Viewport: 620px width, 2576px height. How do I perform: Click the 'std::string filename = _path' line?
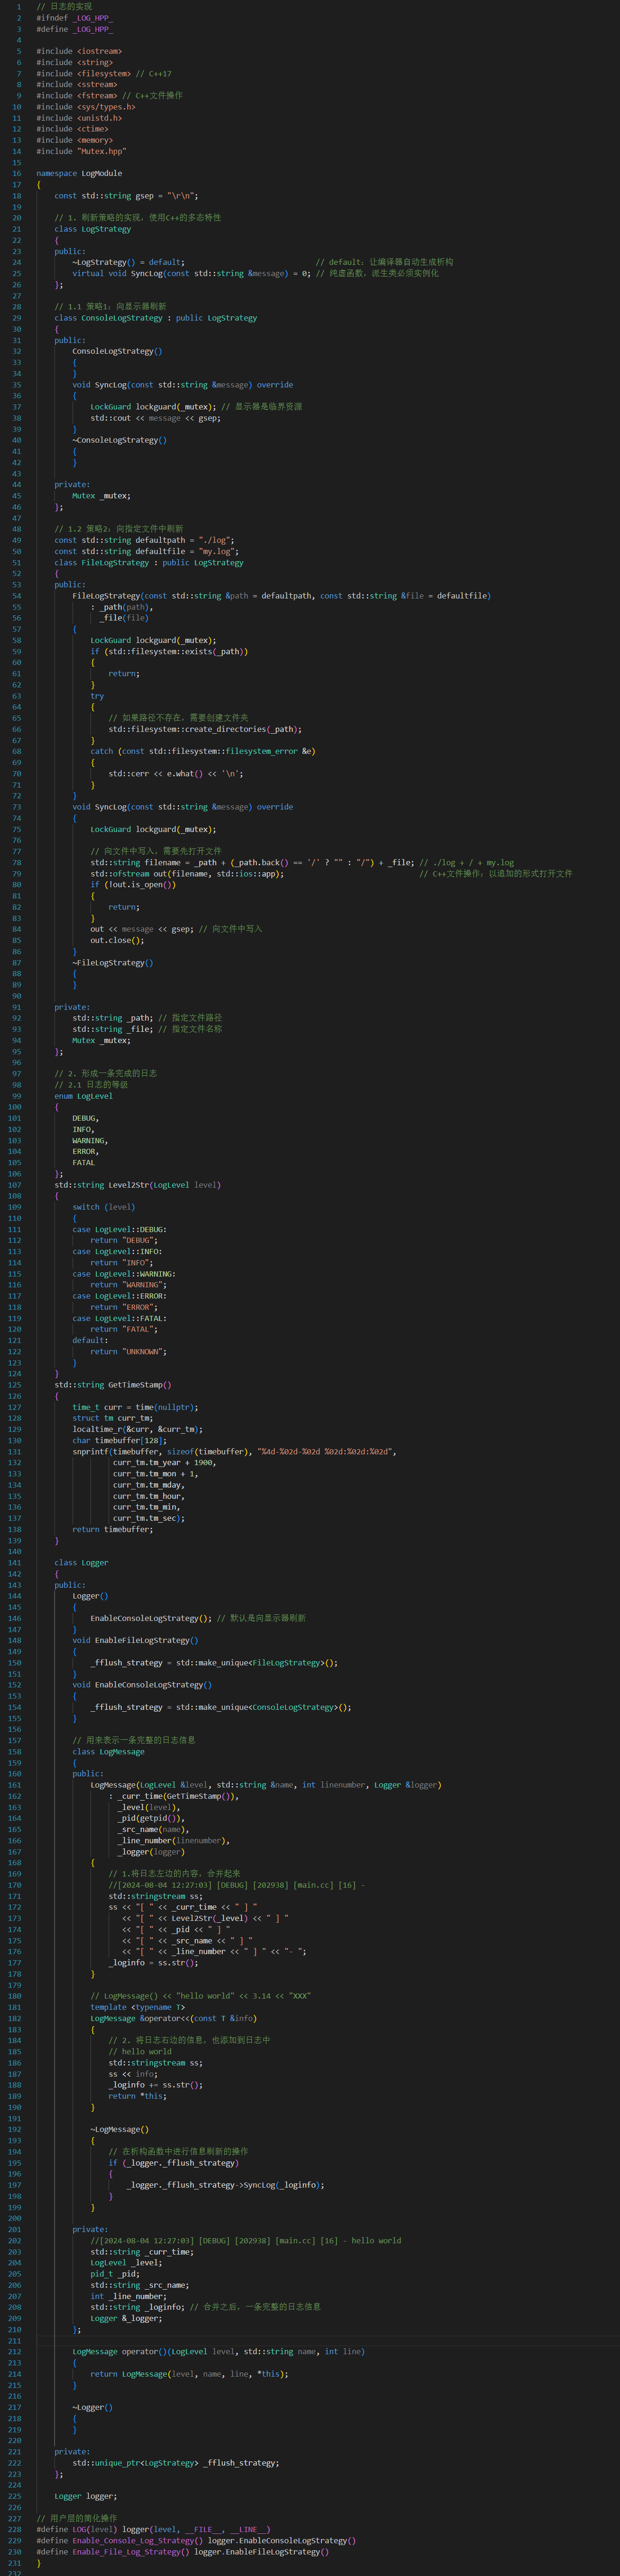[252, 862]
